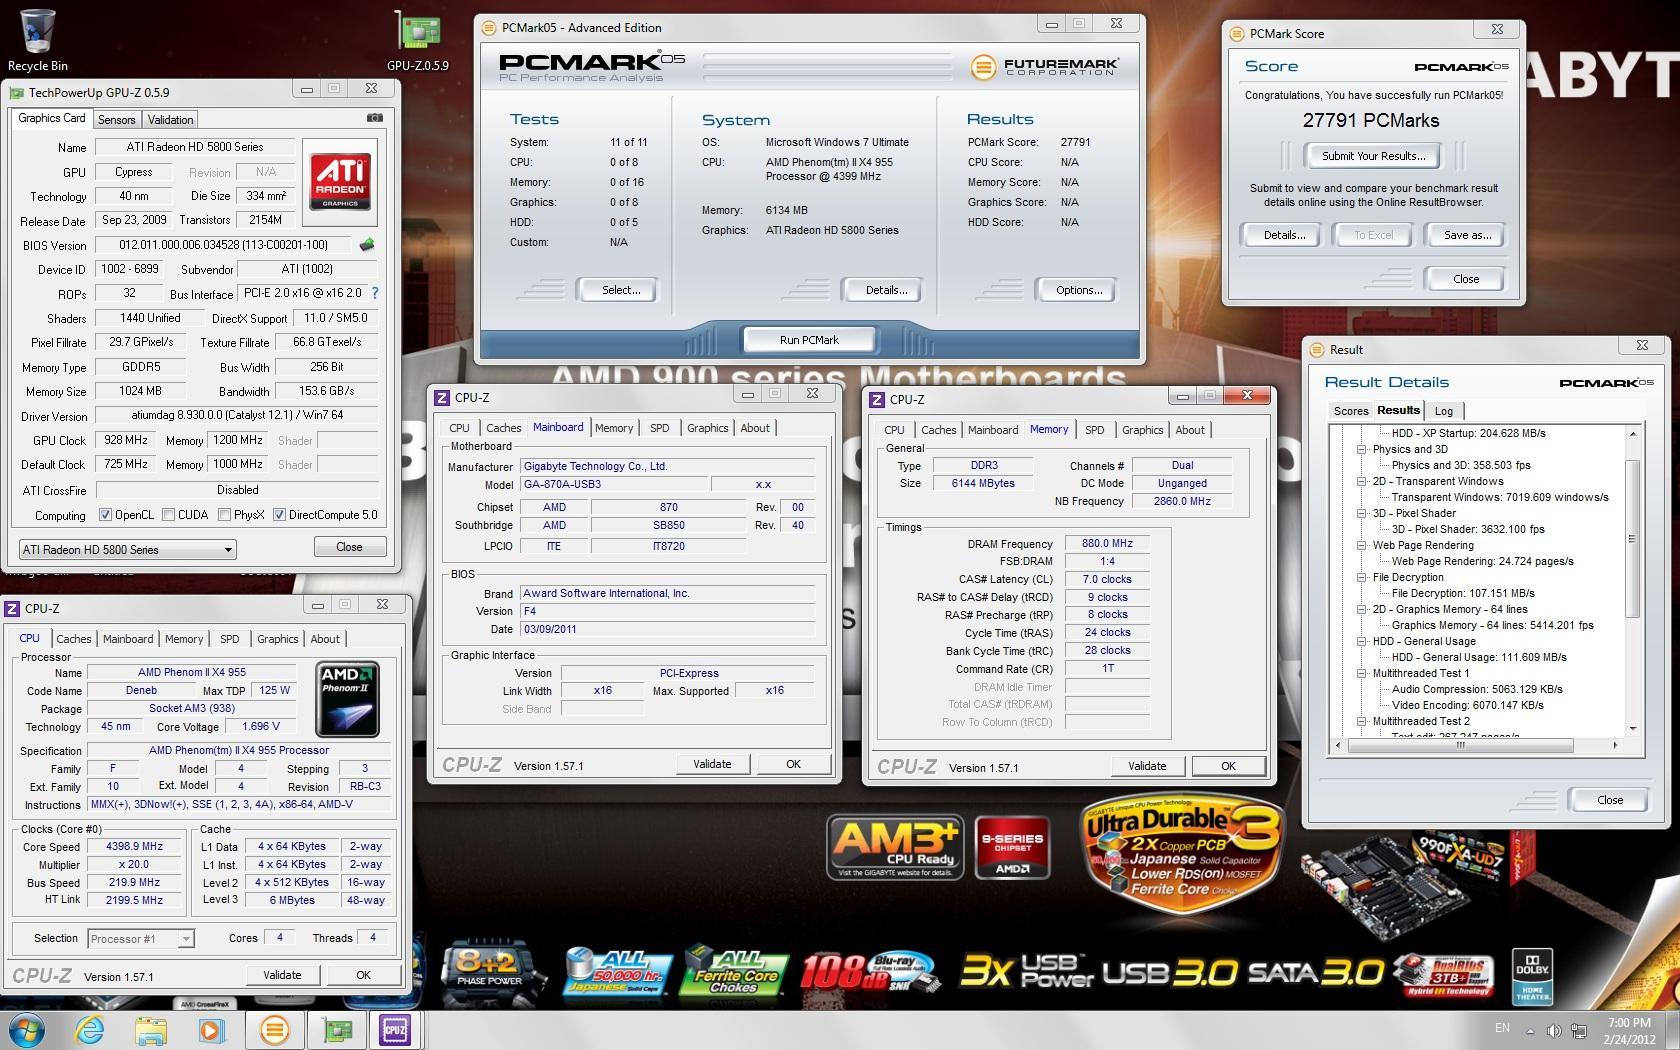Click Save as... in PCMark Score
Viewport: 1680px width, 1050px height.
point(1467,235)
